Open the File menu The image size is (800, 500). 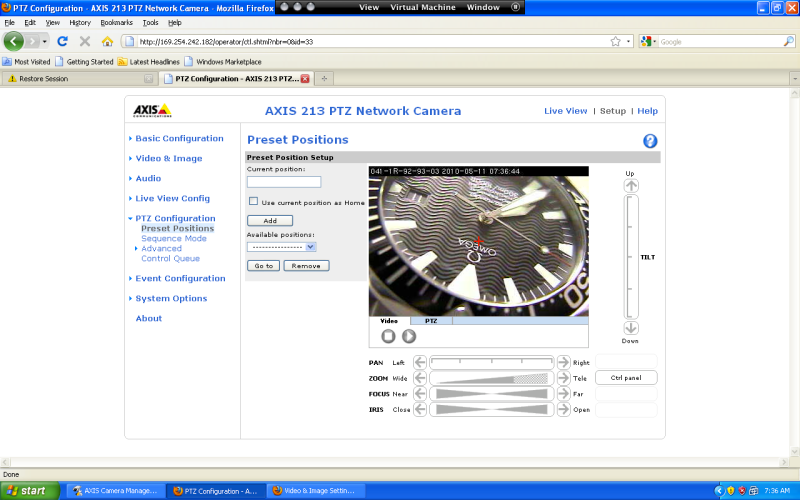9,22
